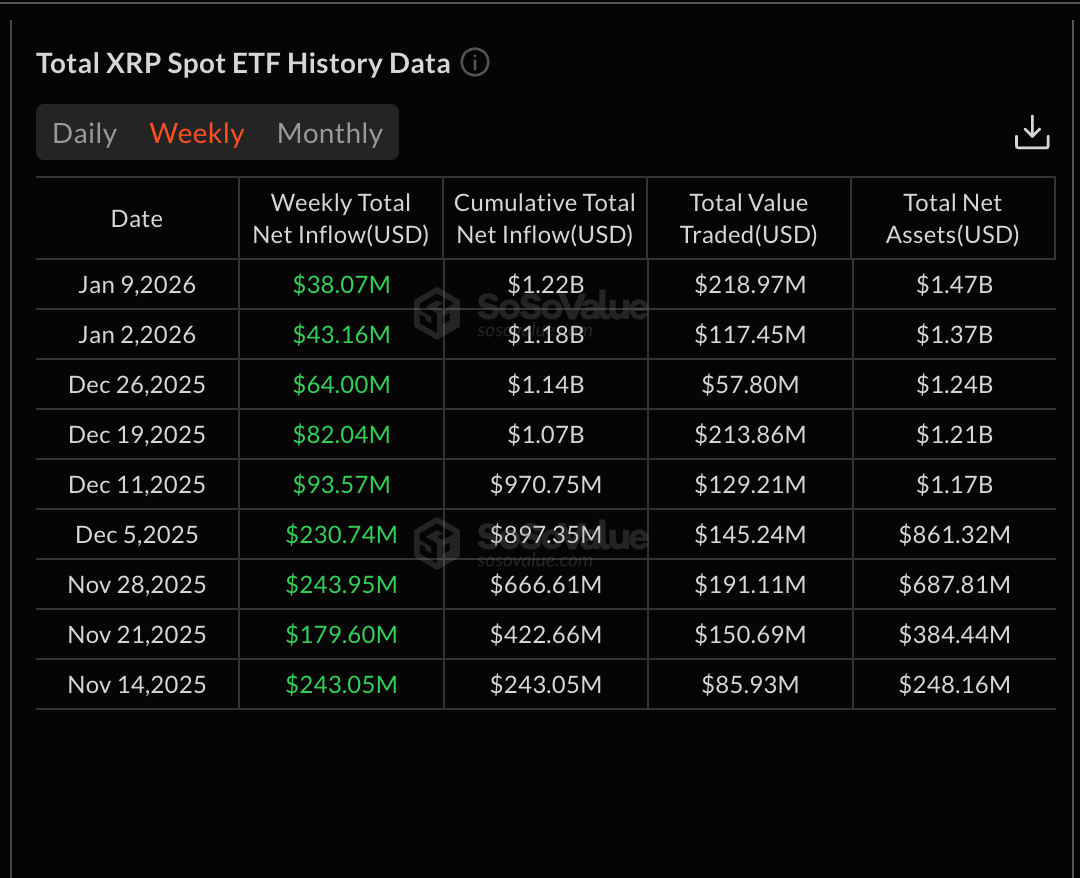Click the $38.07M inflow value
This screenshot has height=878, width=1080.
click(x=341, y=284)
